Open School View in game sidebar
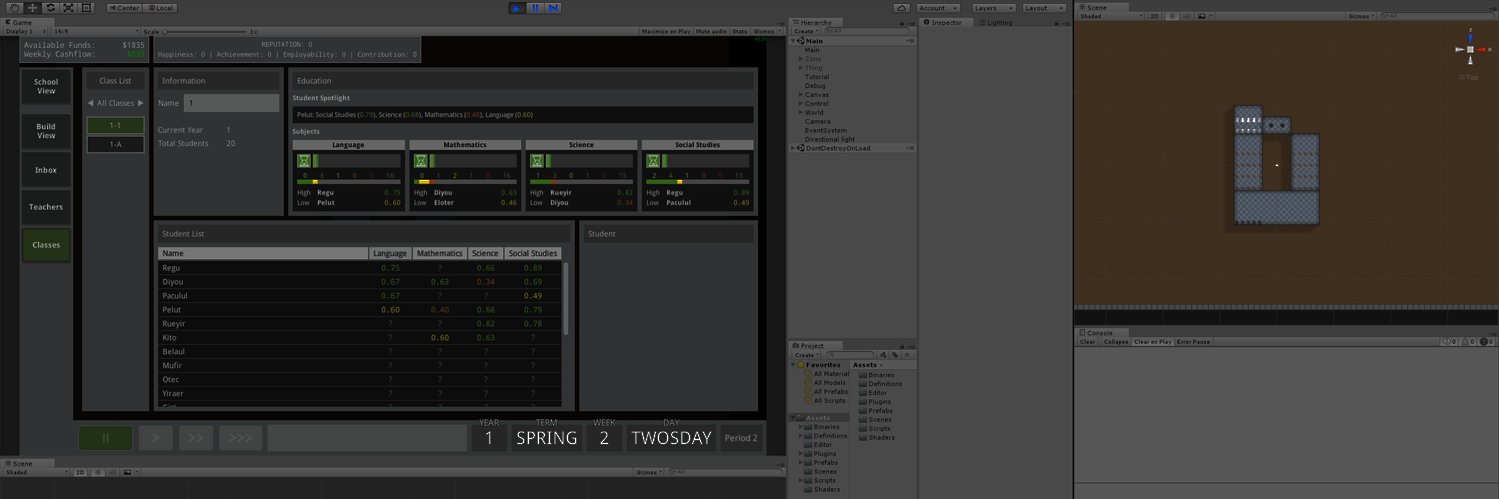The height and width of the screenshot is (499, 1499). [46, 87]
